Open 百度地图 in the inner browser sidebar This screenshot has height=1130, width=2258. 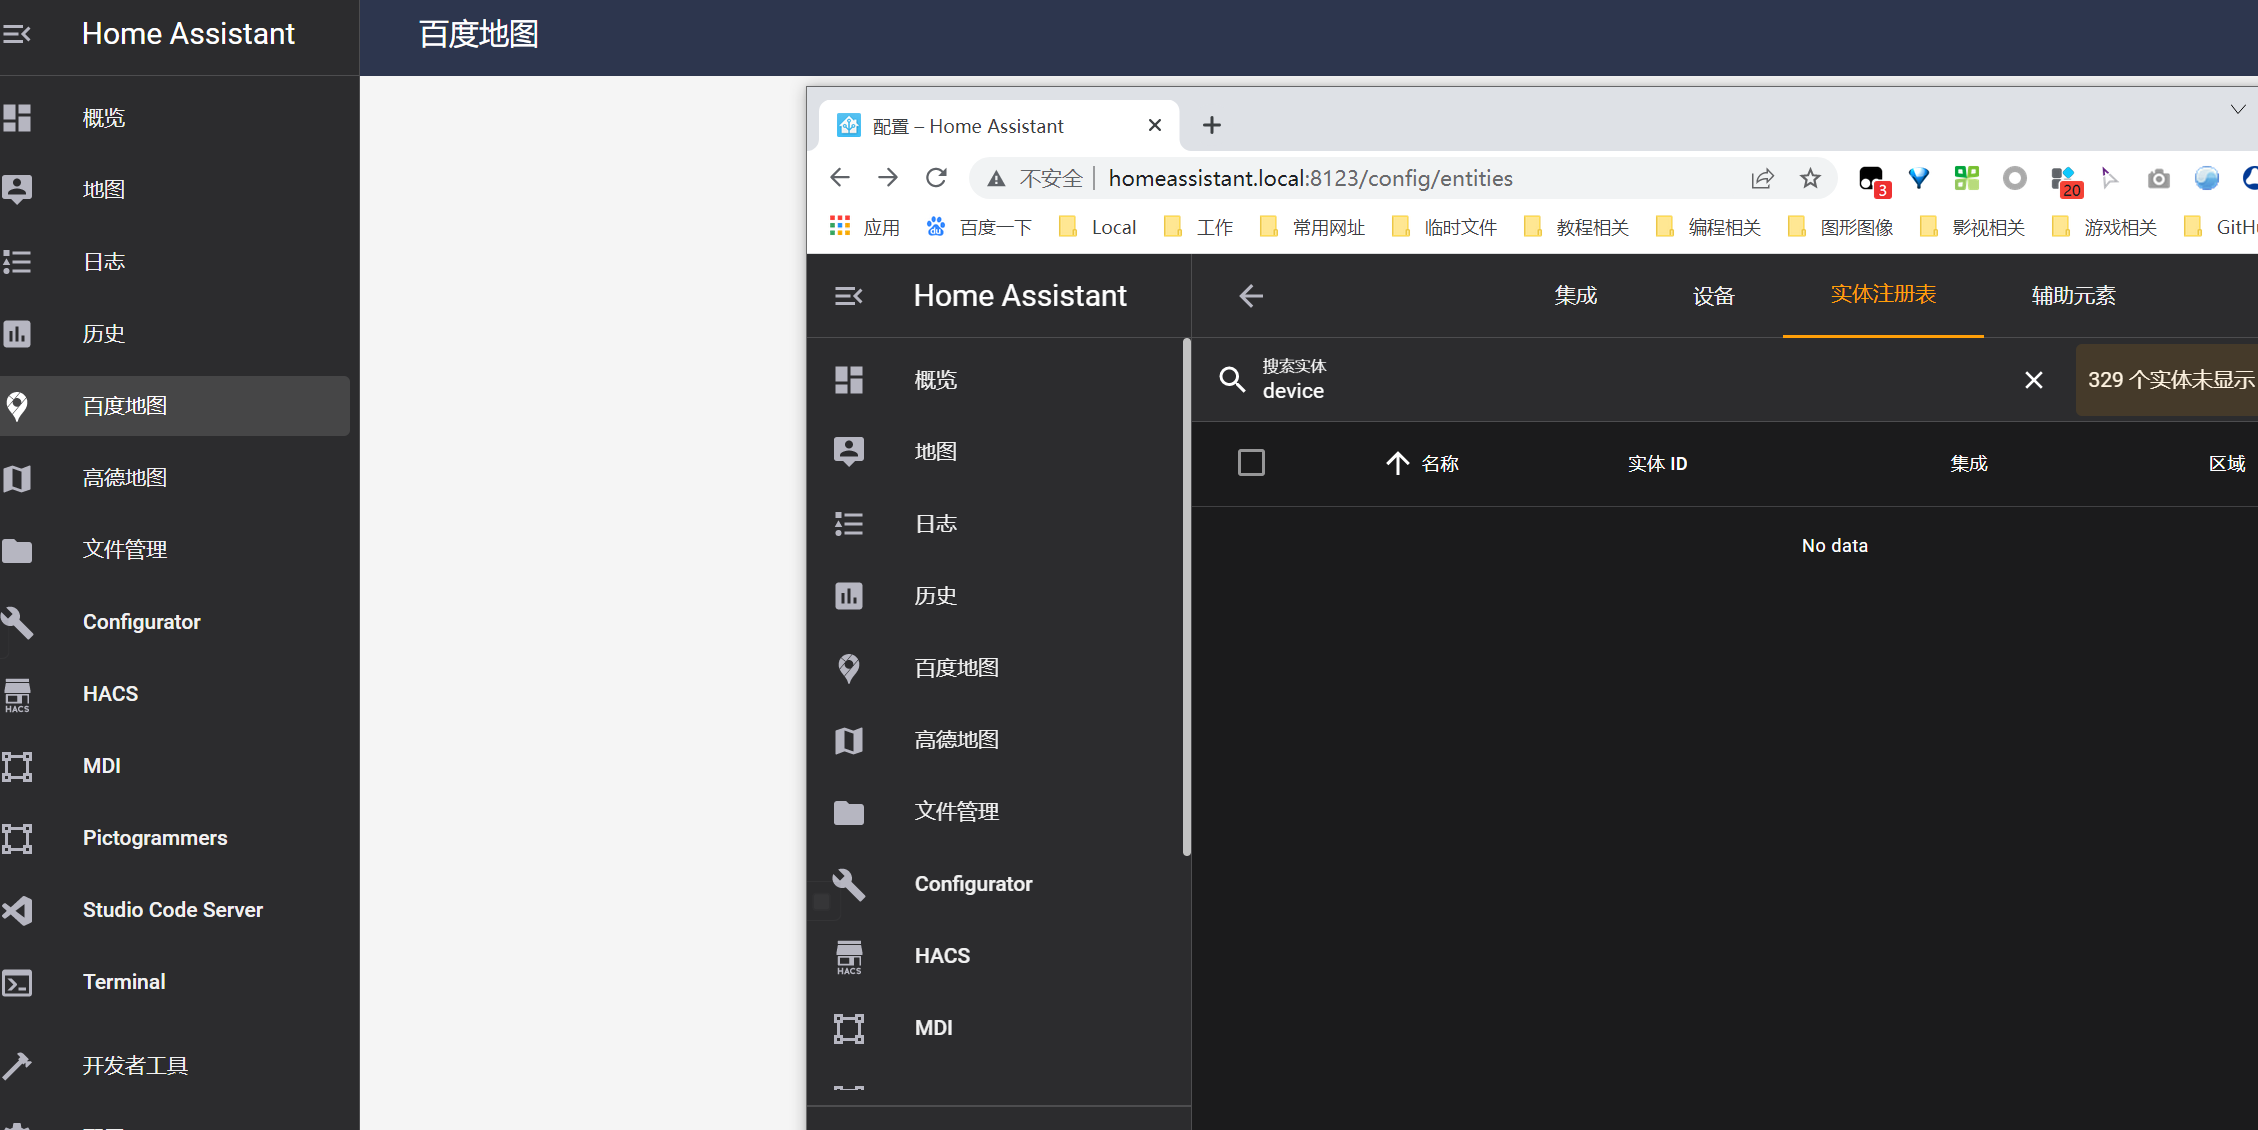pos(995,668)
